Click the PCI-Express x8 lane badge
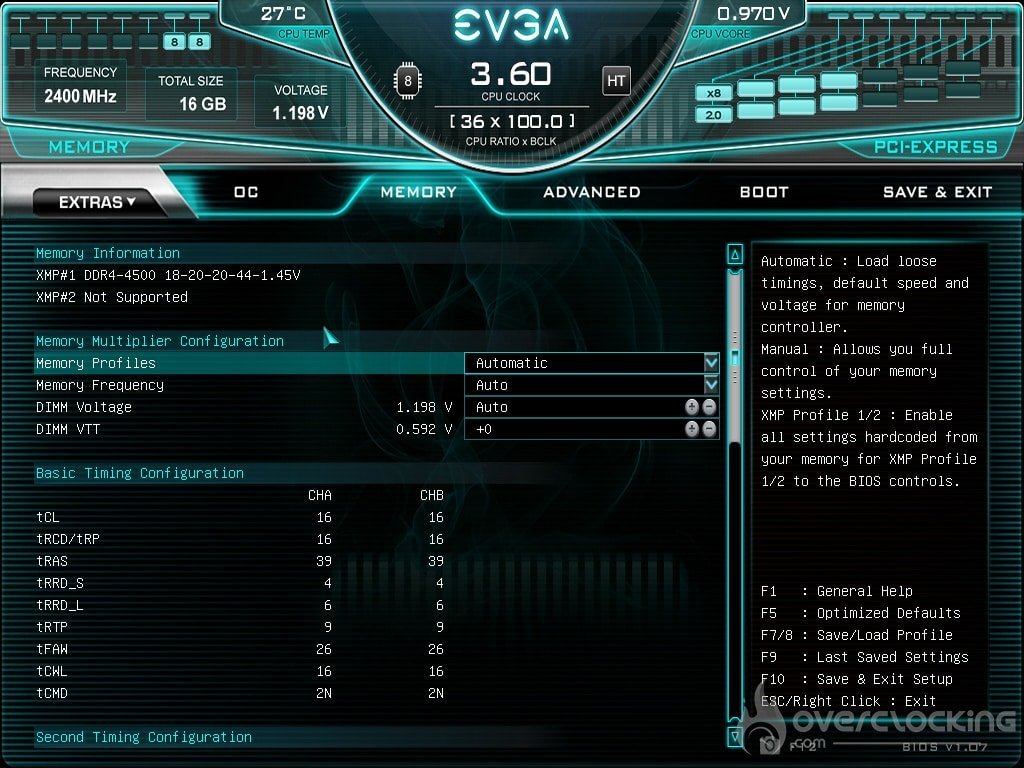This screenshot has height=768, width=1024. [713, 93]
